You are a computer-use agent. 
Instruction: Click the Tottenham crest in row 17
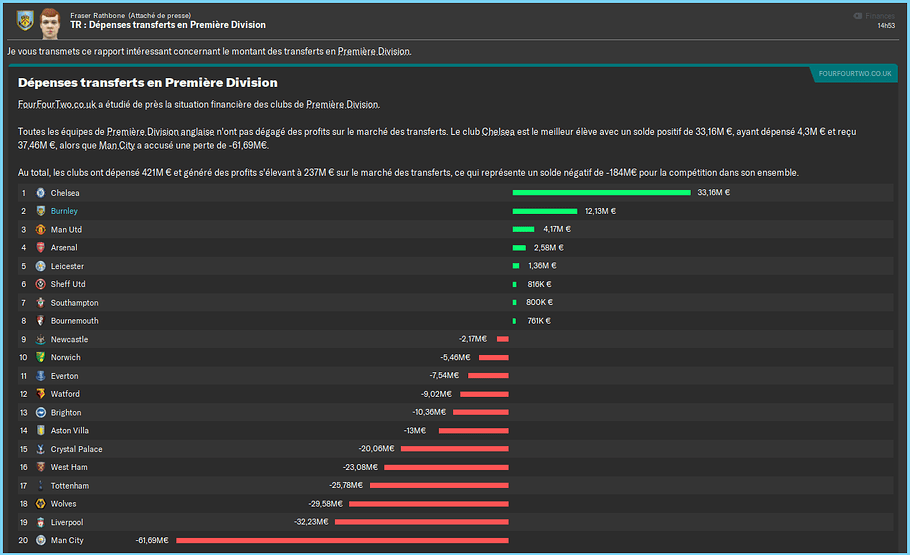pos(40,485)
